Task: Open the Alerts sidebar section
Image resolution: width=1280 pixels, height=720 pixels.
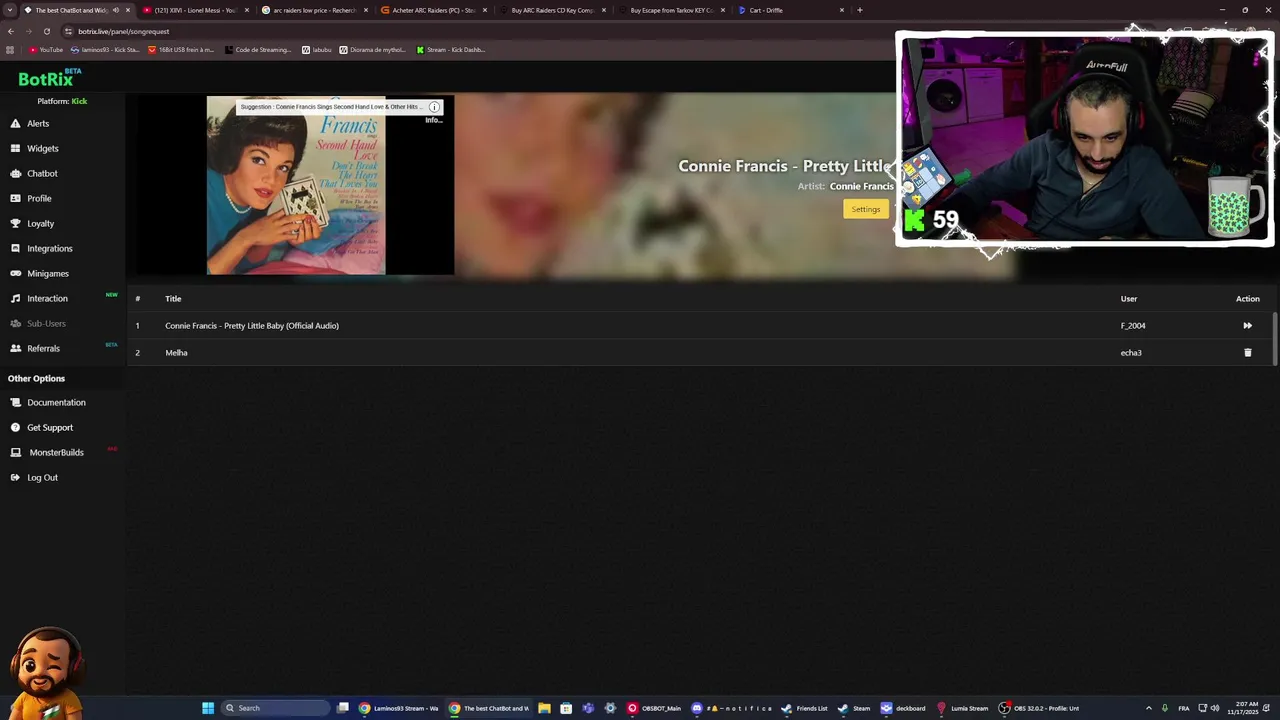Action: pyautogui.click(x=30, y=123)
